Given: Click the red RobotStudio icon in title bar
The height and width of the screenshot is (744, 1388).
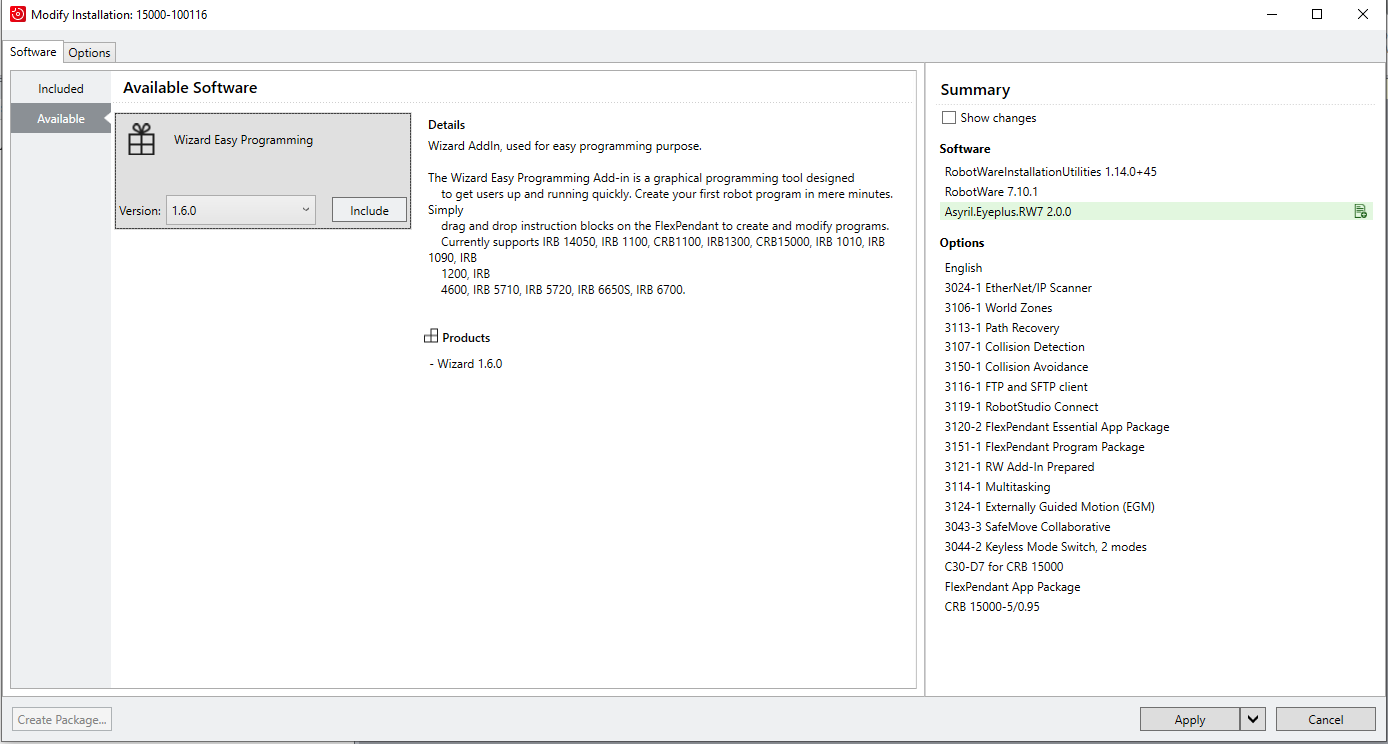Looking at the screenshot, I should point(17,14).
